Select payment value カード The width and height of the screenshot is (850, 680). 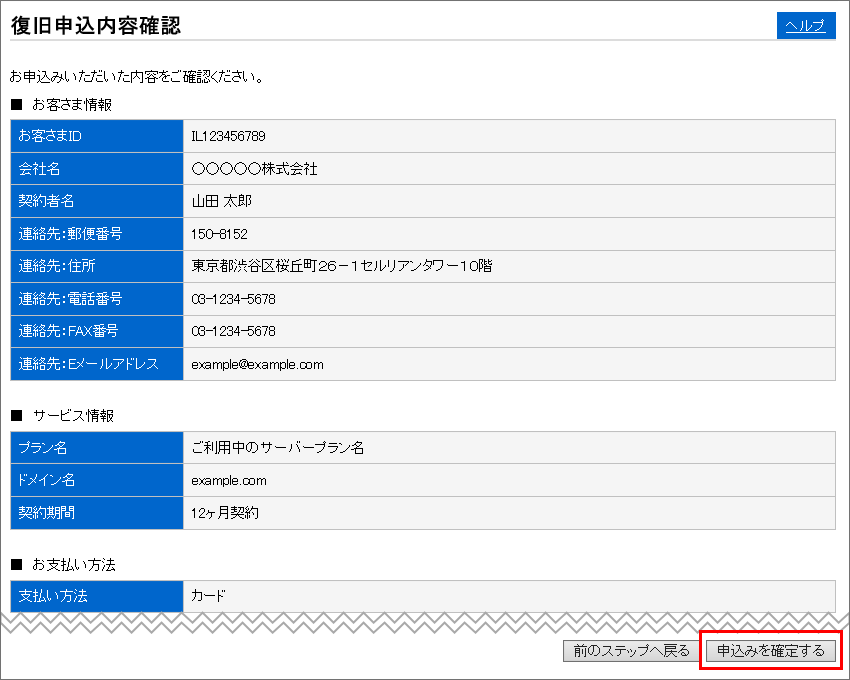(x=208, y=596)
